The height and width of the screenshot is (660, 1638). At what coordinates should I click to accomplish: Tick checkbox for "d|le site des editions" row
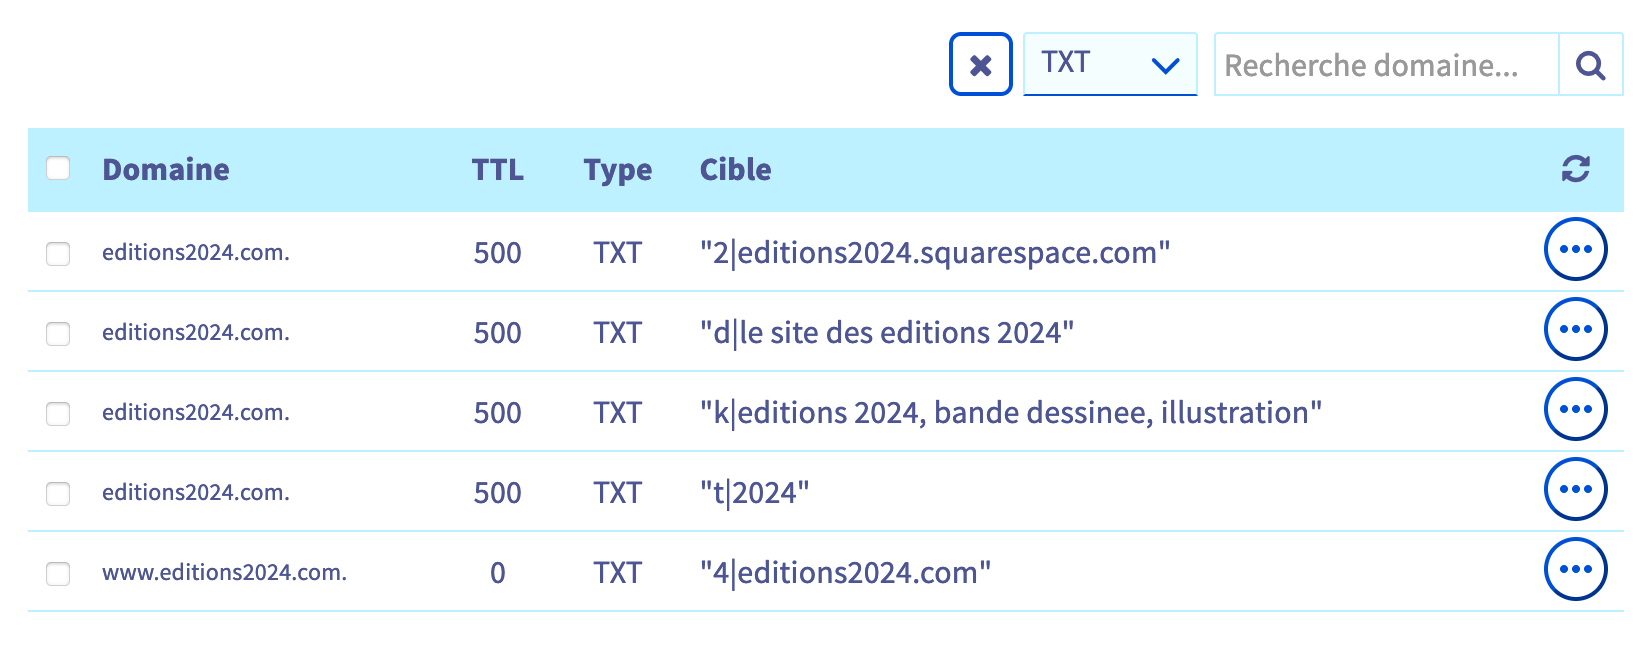click(58, 333)
